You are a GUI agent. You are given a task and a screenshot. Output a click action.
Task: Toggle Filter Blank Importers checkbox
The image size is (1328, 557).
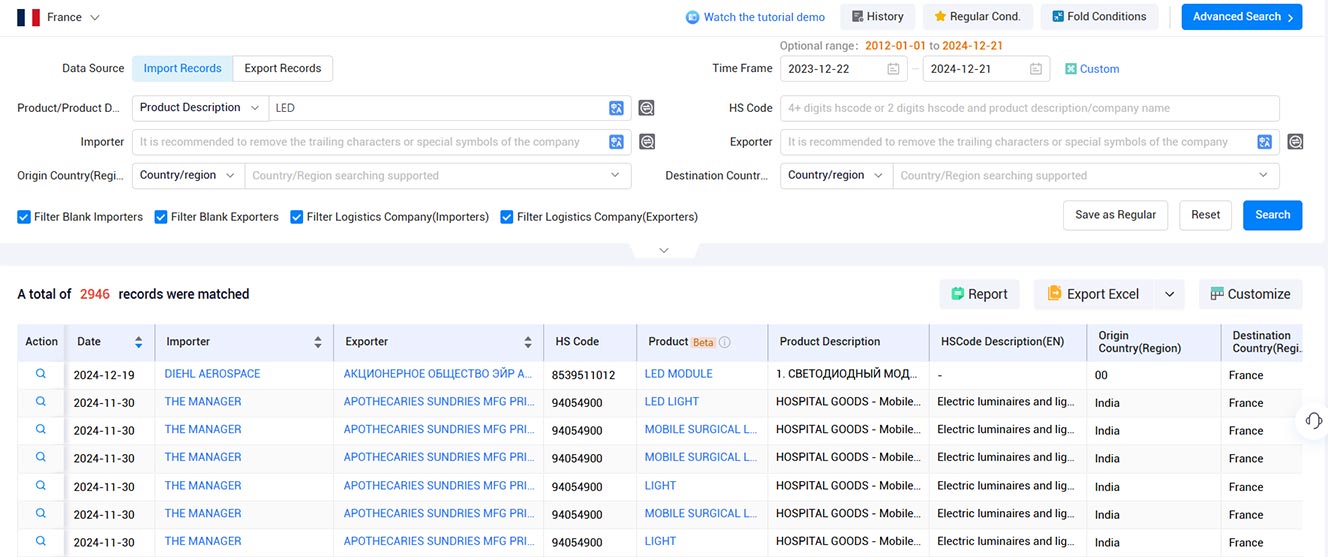tap(24, 217)
